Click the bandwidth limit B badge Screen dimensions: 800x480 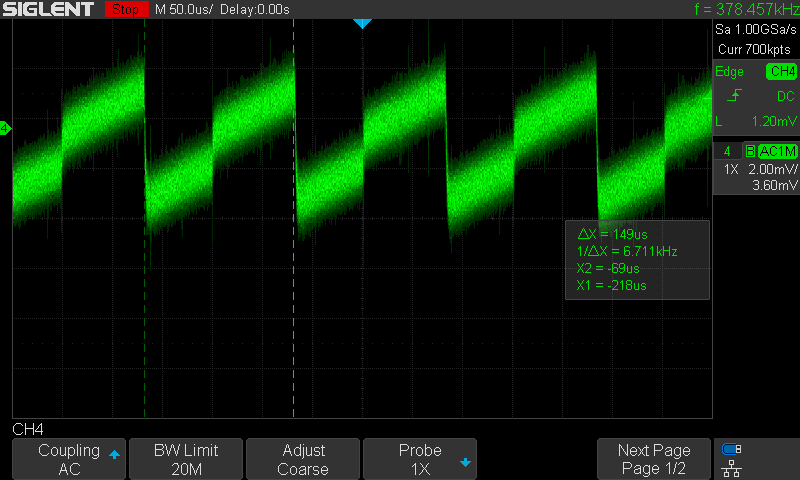point(750,151)
